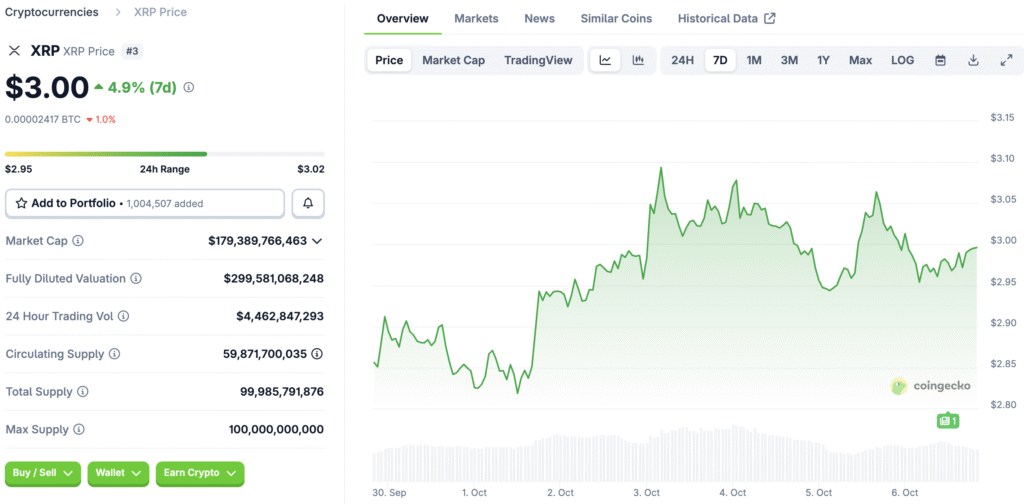Go to Cryptocurrencies breadcrumb link
The height and width of the screenshot is (504, 1024).
(52, 12)
